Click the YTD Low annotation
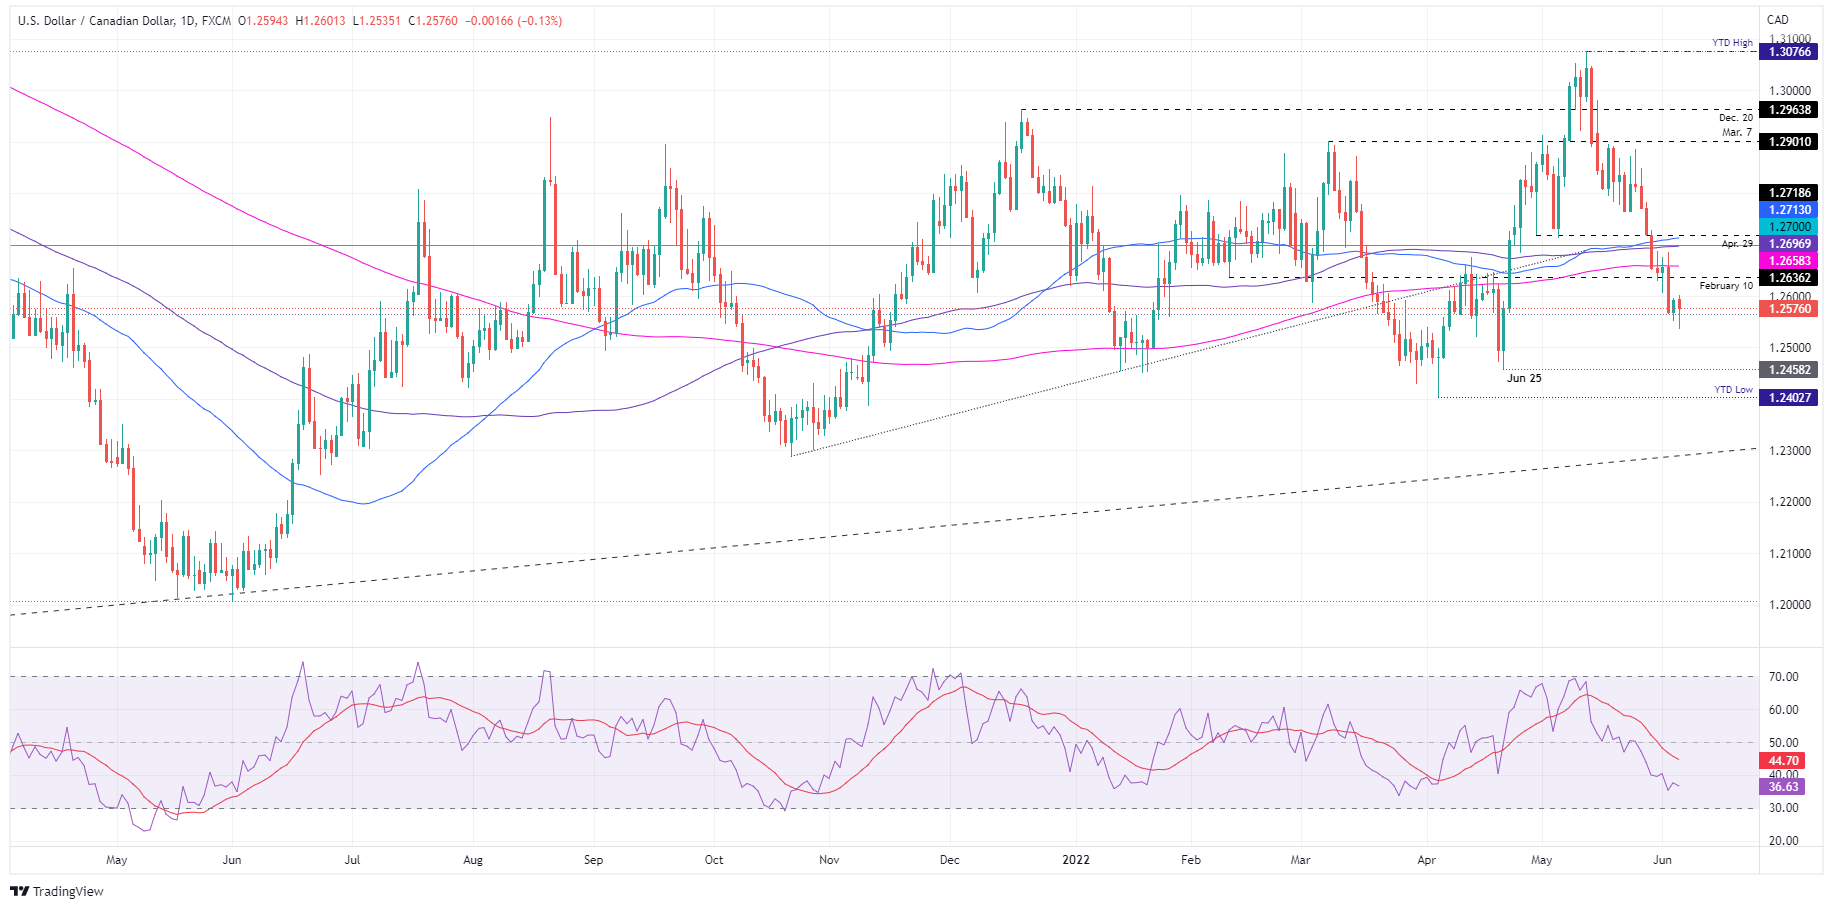The height and width of the screenshot is (909, 1833). point(1733,390)
